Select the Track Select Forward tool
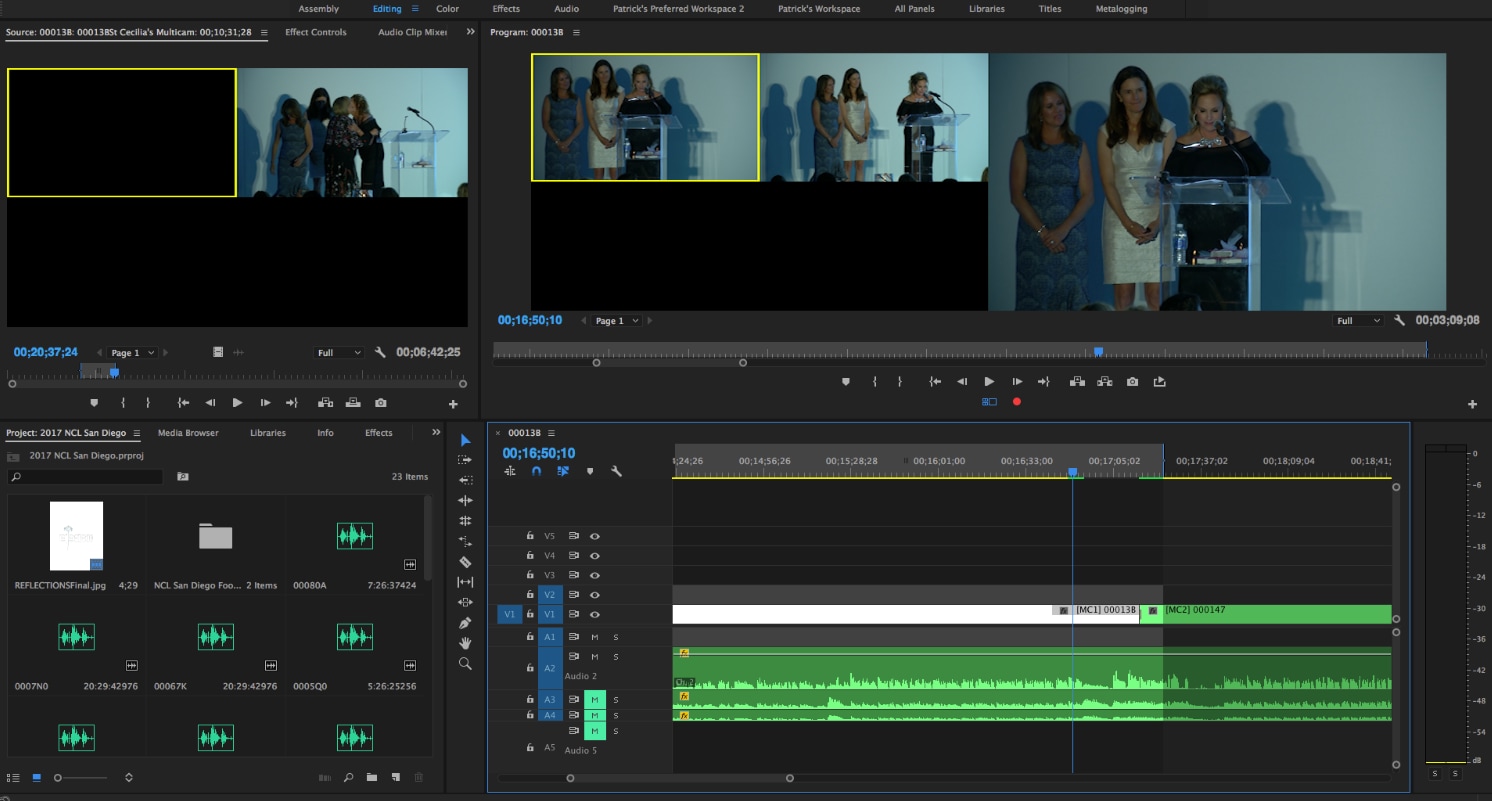The image size is (1492, 801). [x=464, y=460]
